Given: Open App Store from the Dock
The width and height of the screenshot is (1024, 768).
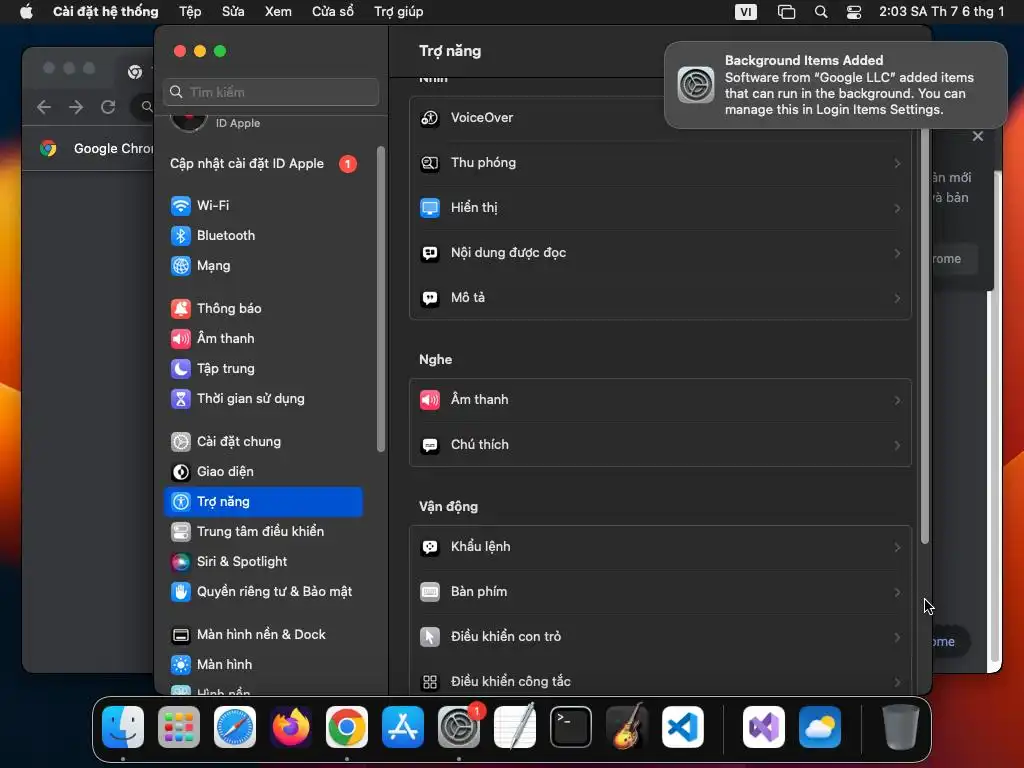Looking at the screenshot, I should pyautogui.click(x=403, y=727).
